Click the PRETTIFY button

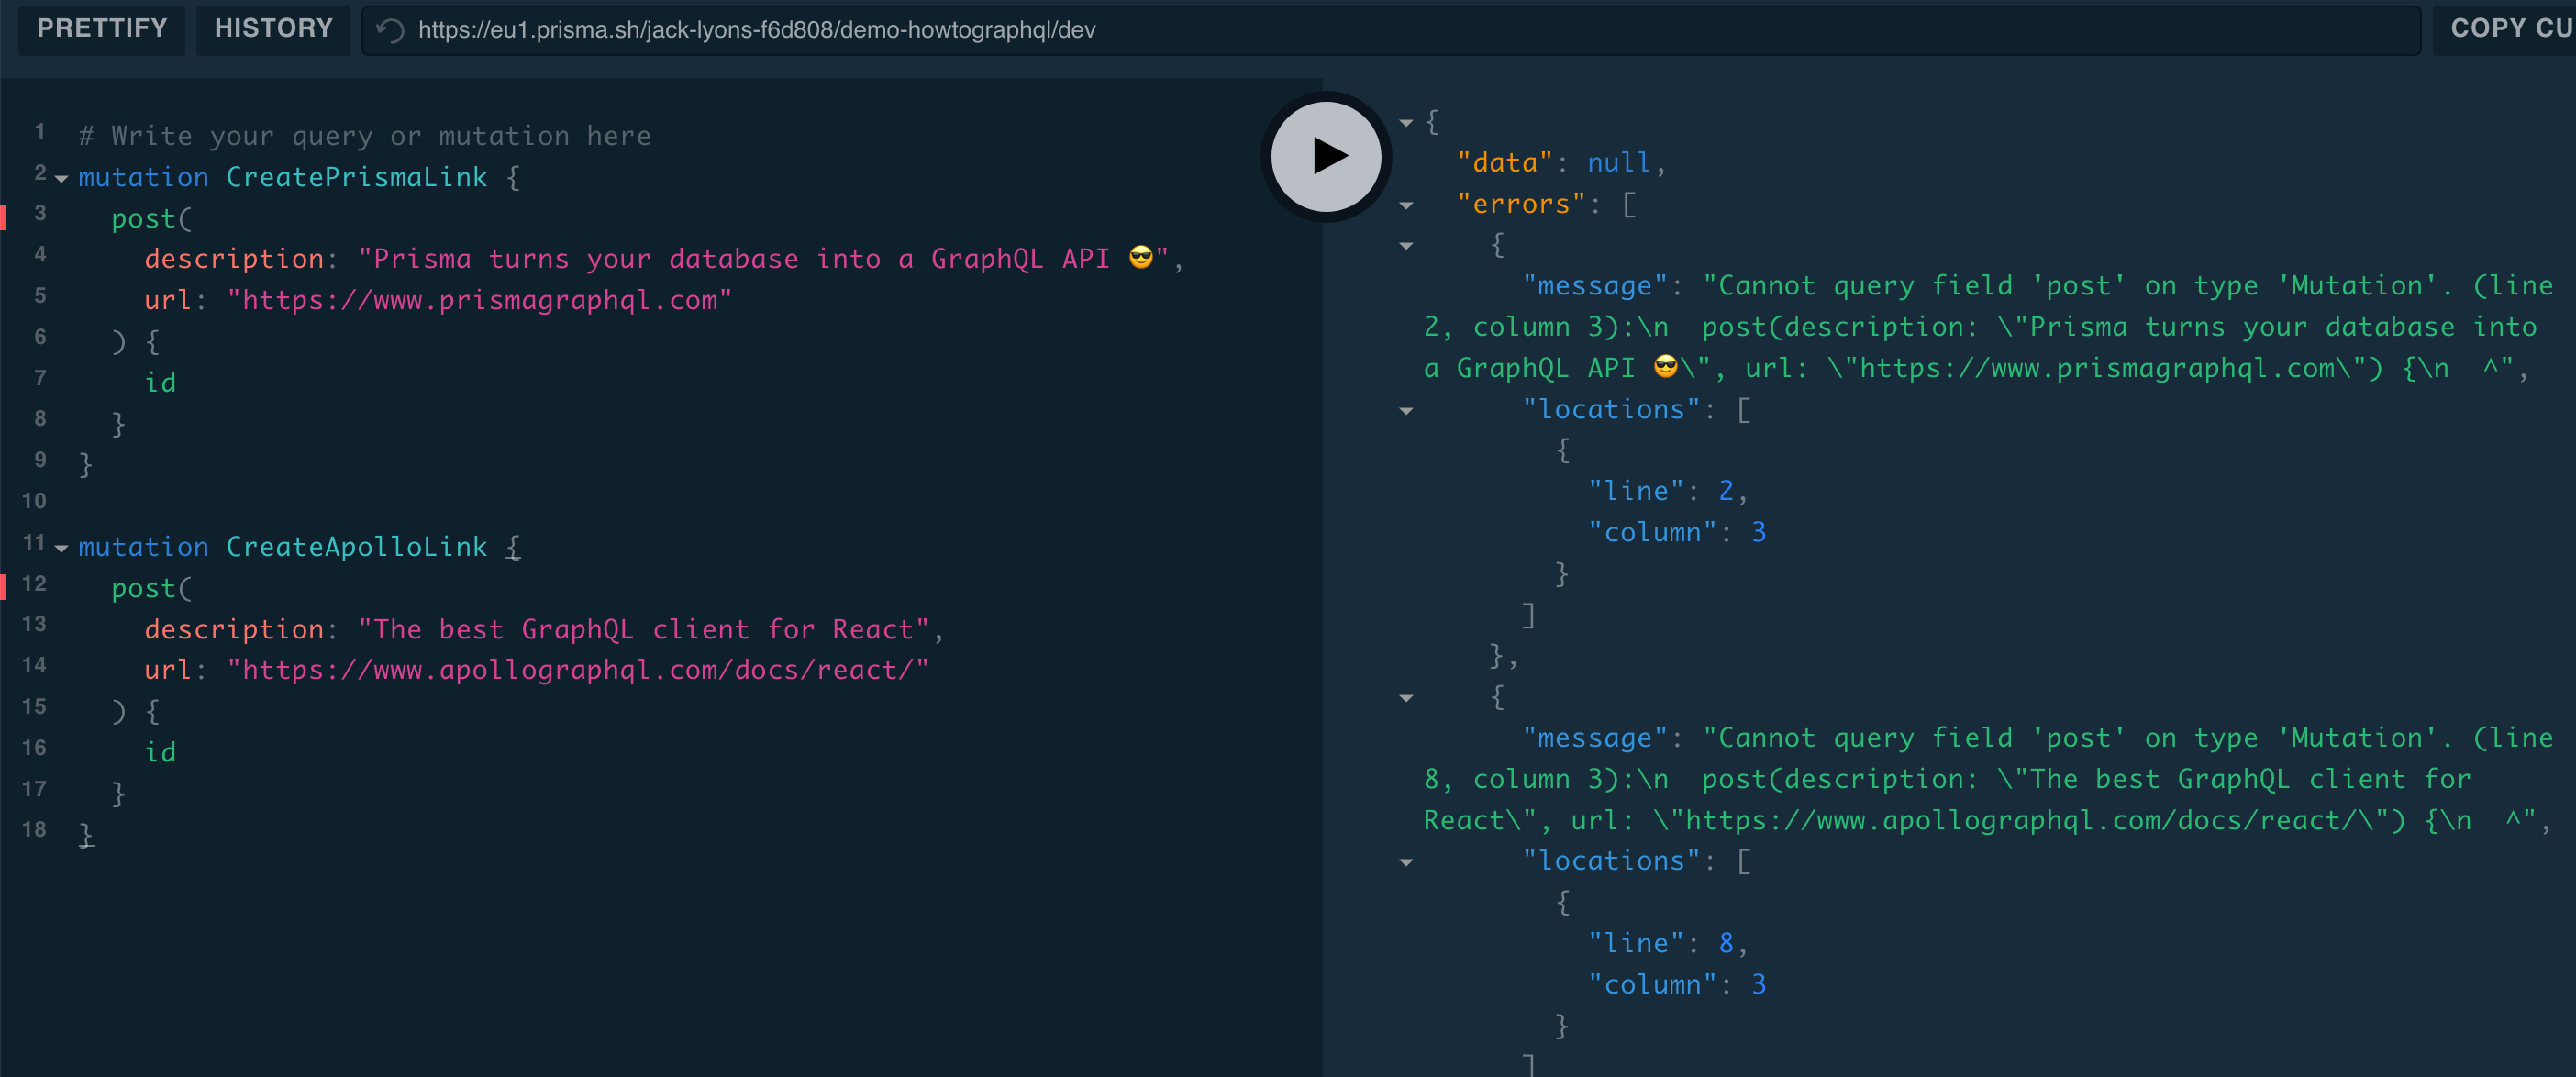click(101, 28)
